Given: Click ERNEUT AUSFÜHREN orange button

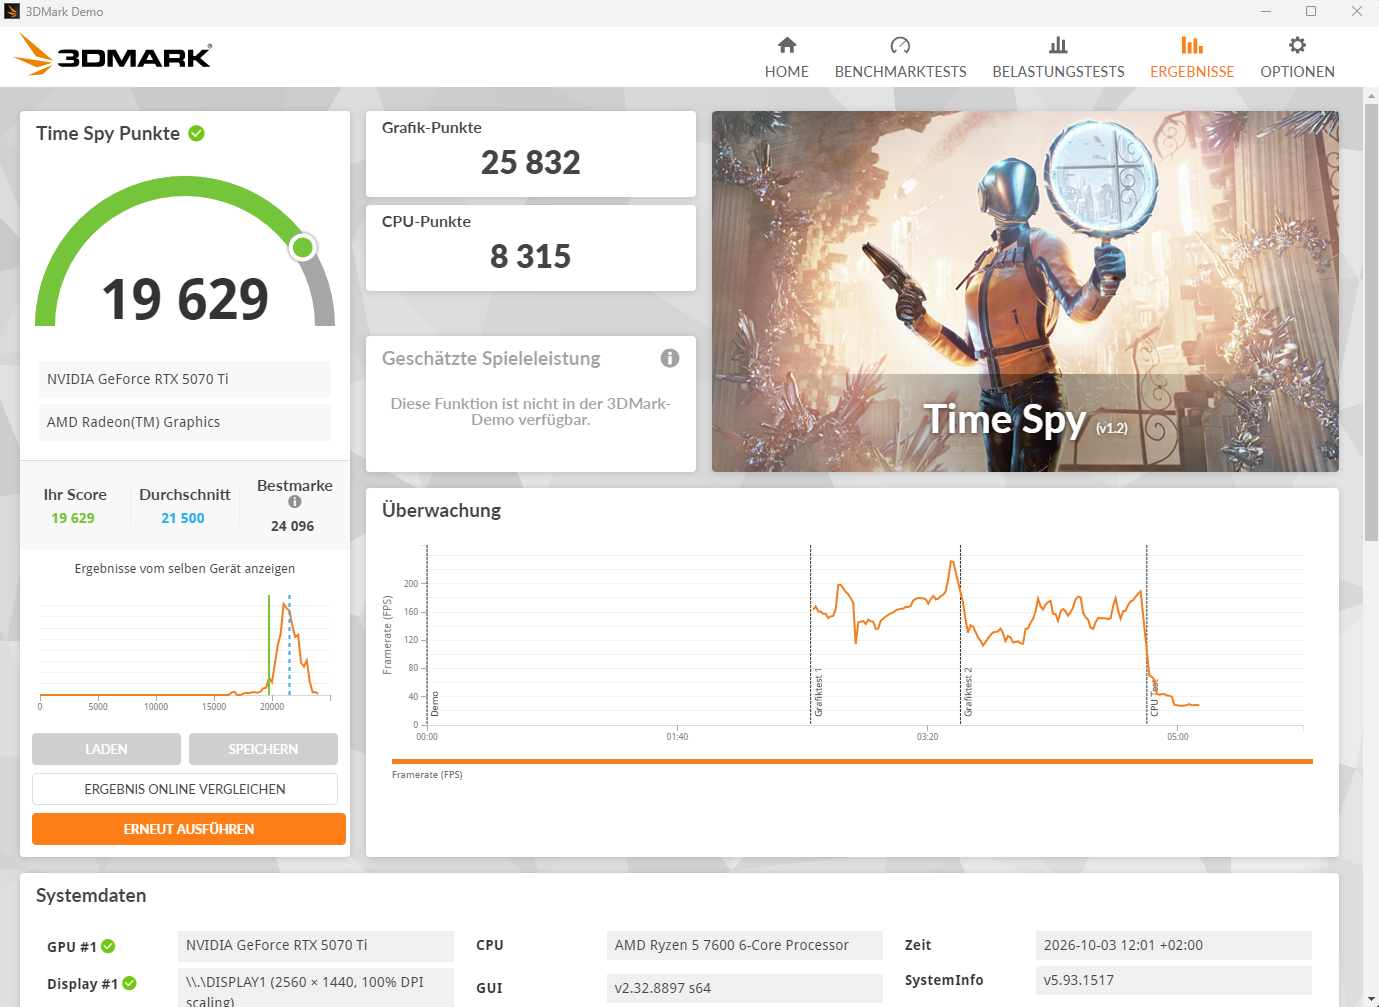Looking at the screenshot, I should coord(189,829).
